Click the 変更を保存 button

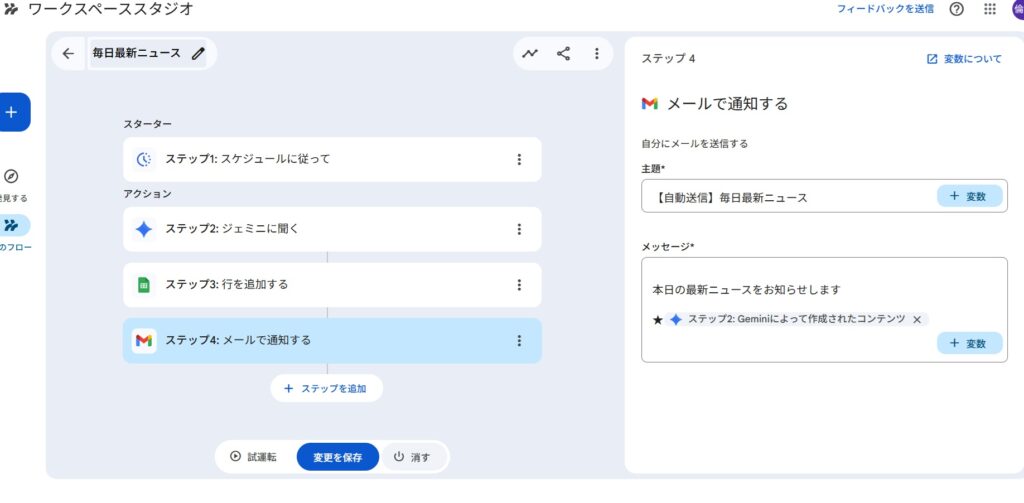(337, 457)
